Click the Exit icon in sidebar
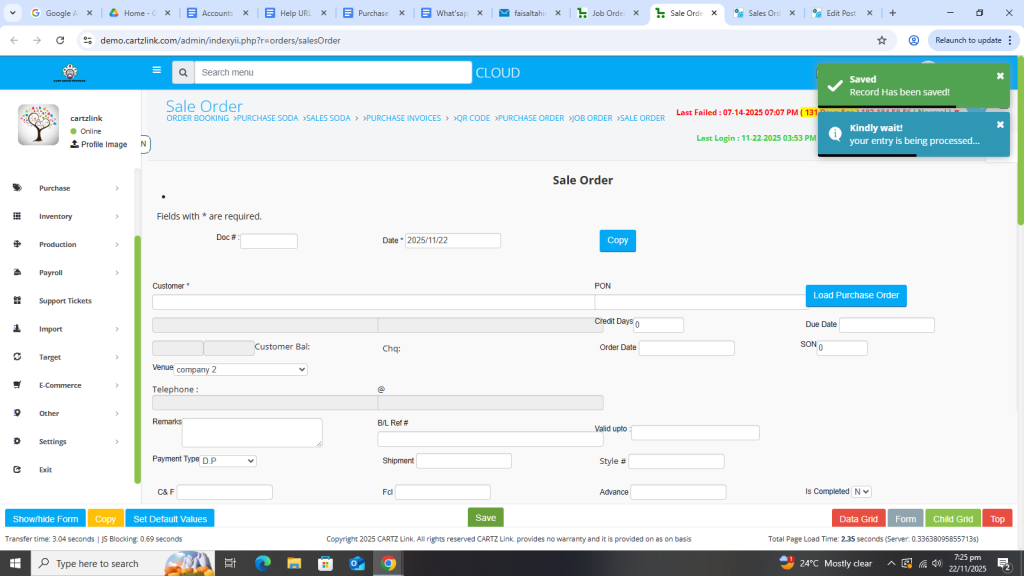This screenshot has height=576, width=1024. [17, 469]
